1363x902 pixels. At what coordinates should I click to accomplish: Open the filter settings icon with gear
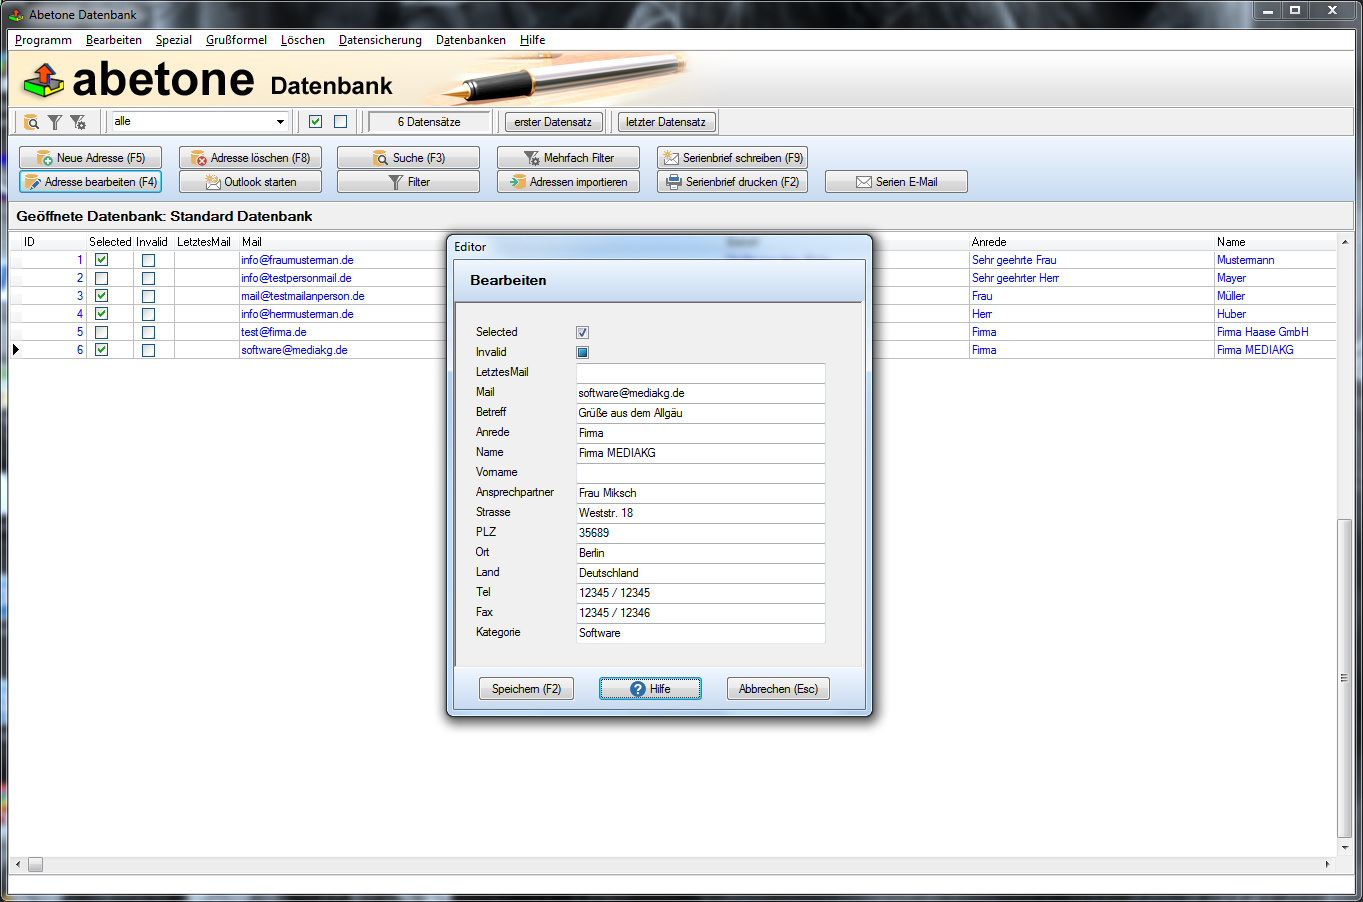(78, 121)
